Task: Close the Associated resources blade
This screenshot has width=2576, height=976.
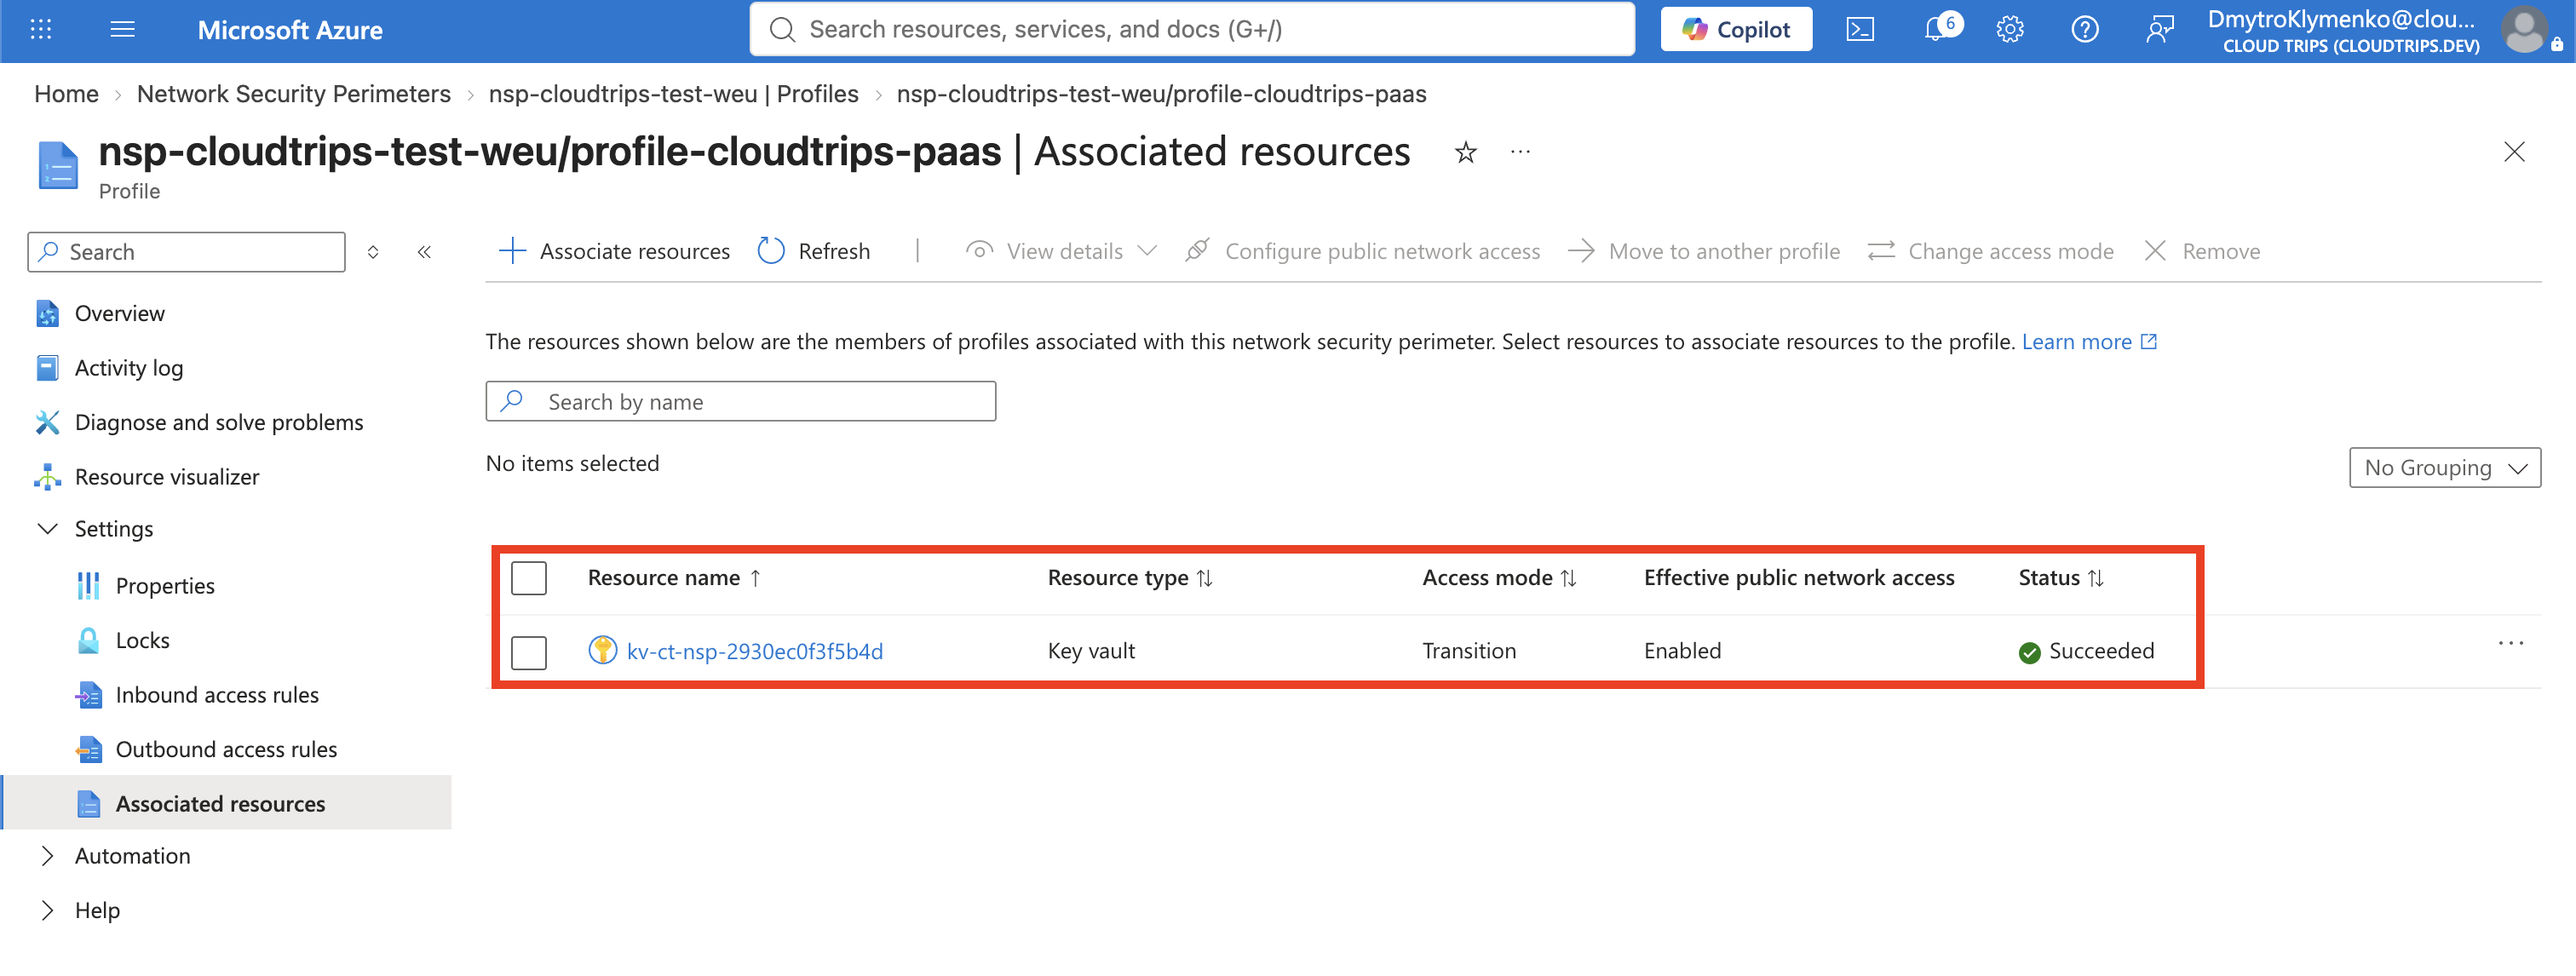Action: 2514,152
